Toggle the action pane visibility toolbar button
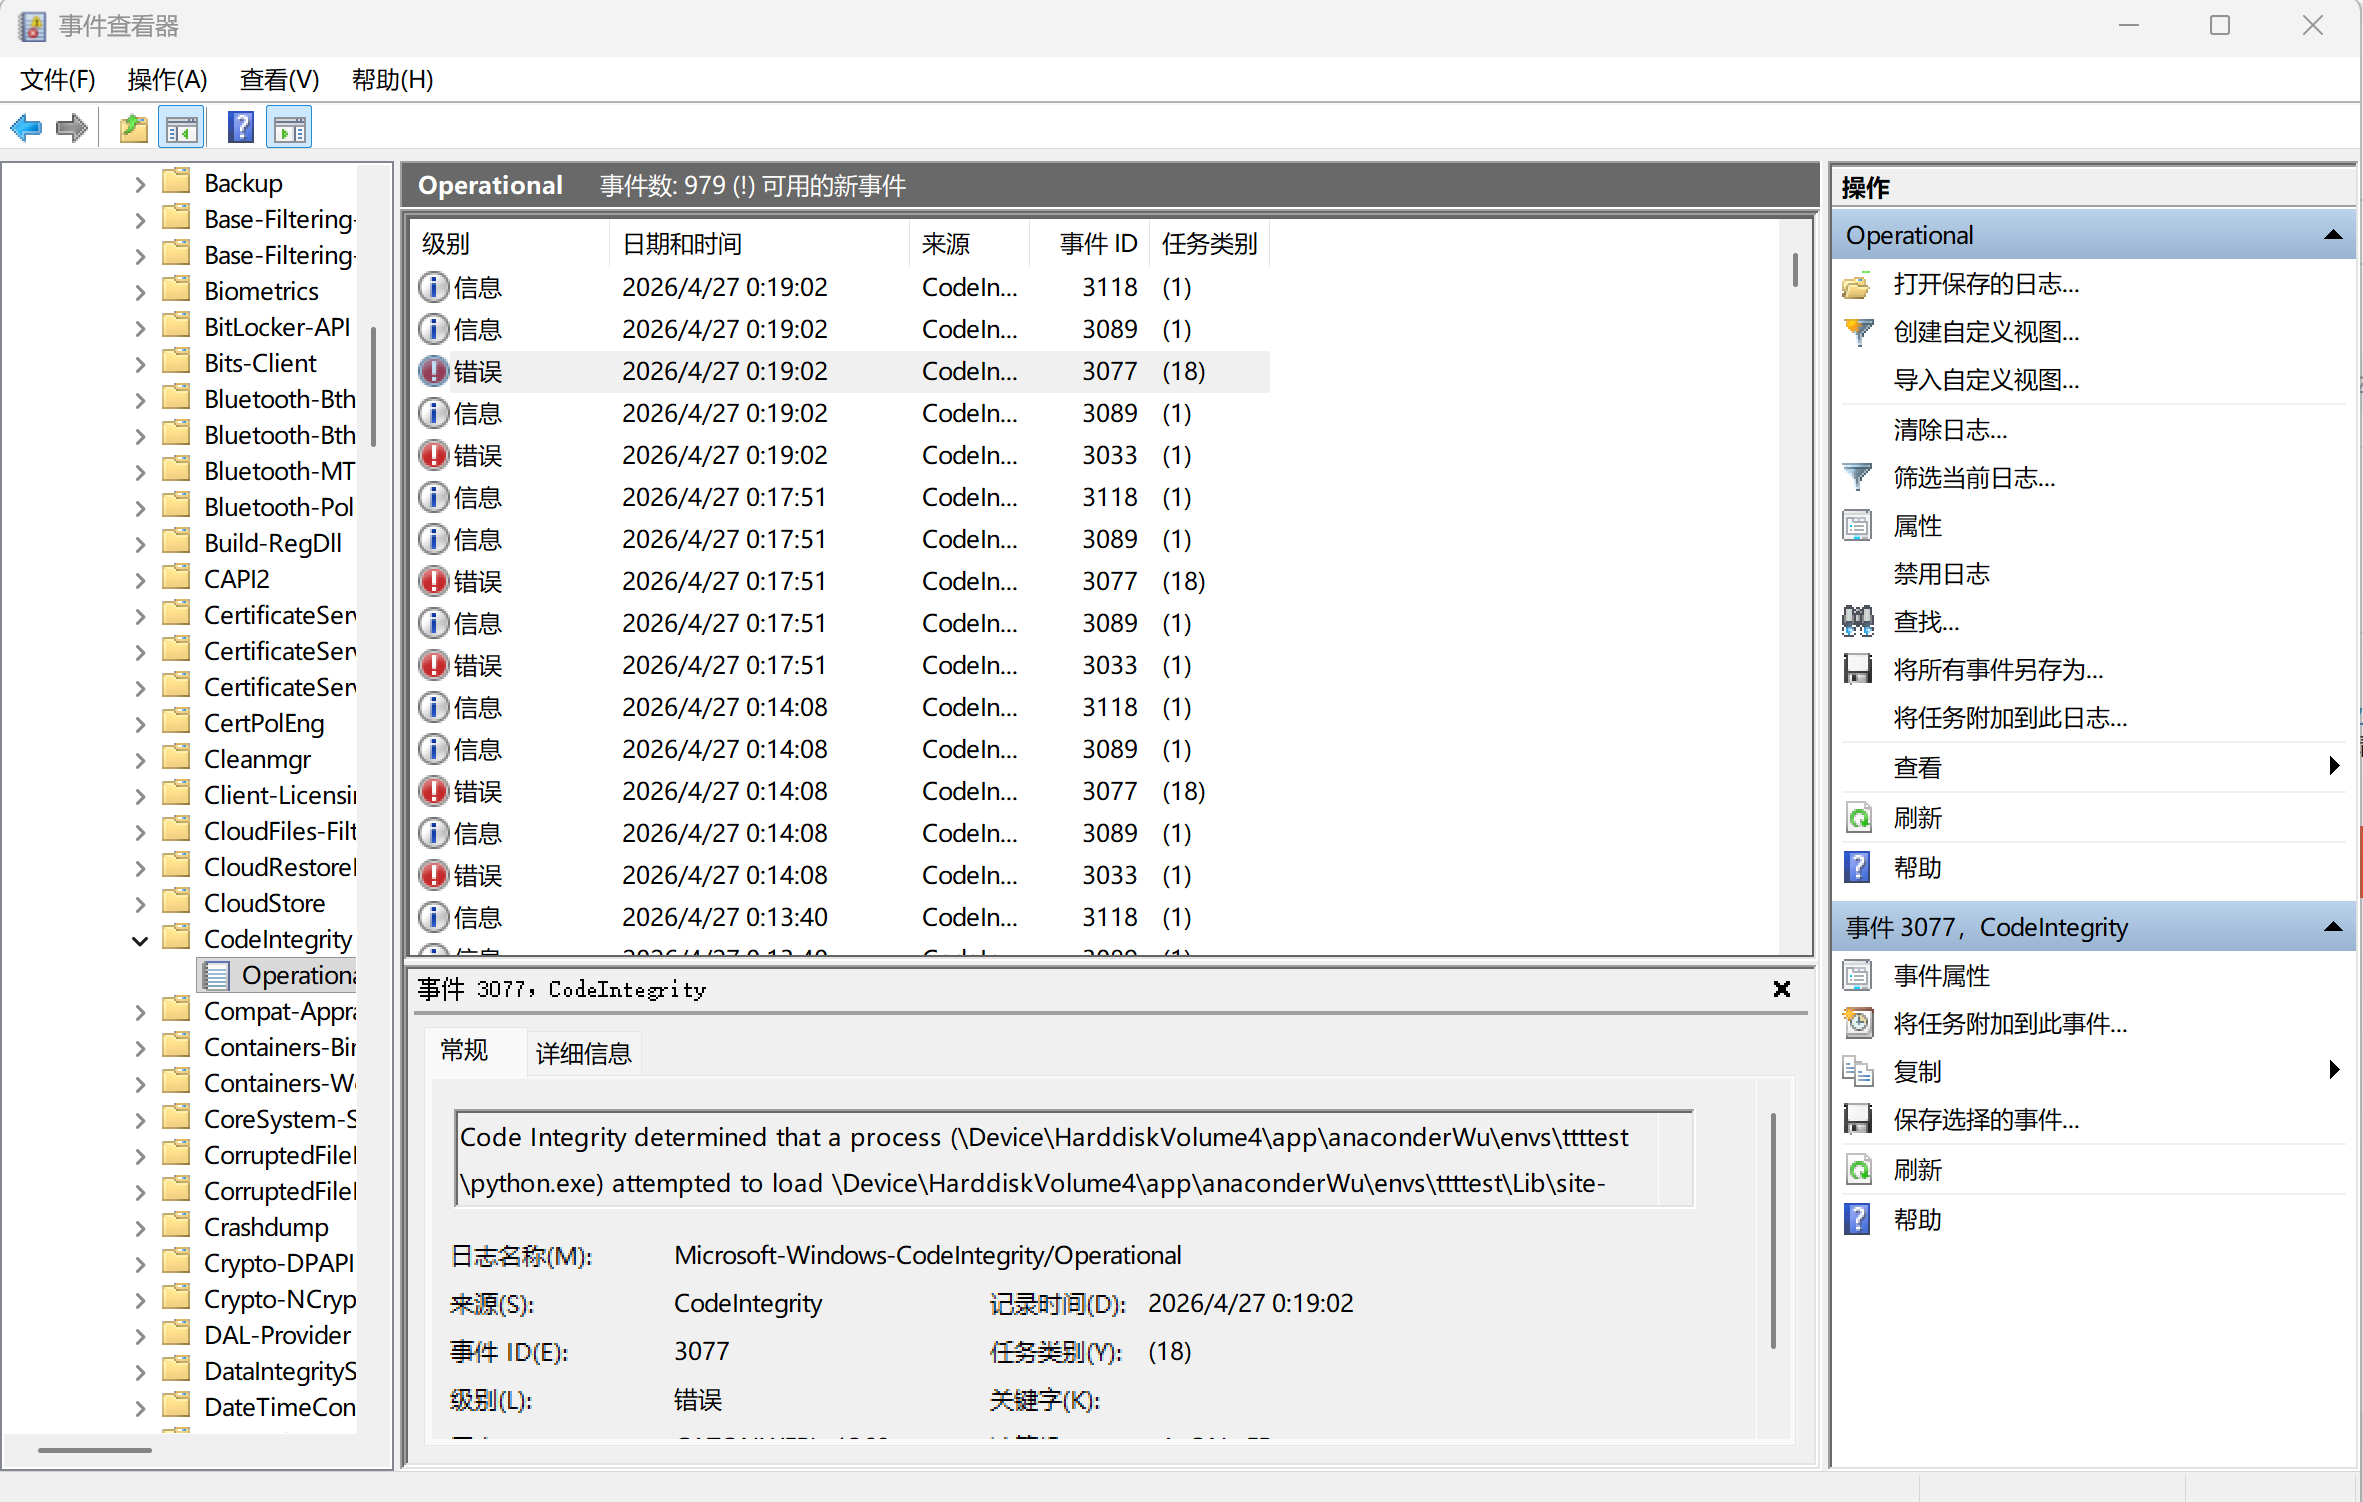Image resolution: width=2363 pixels, height=1502 pixels. coord(289,127)
